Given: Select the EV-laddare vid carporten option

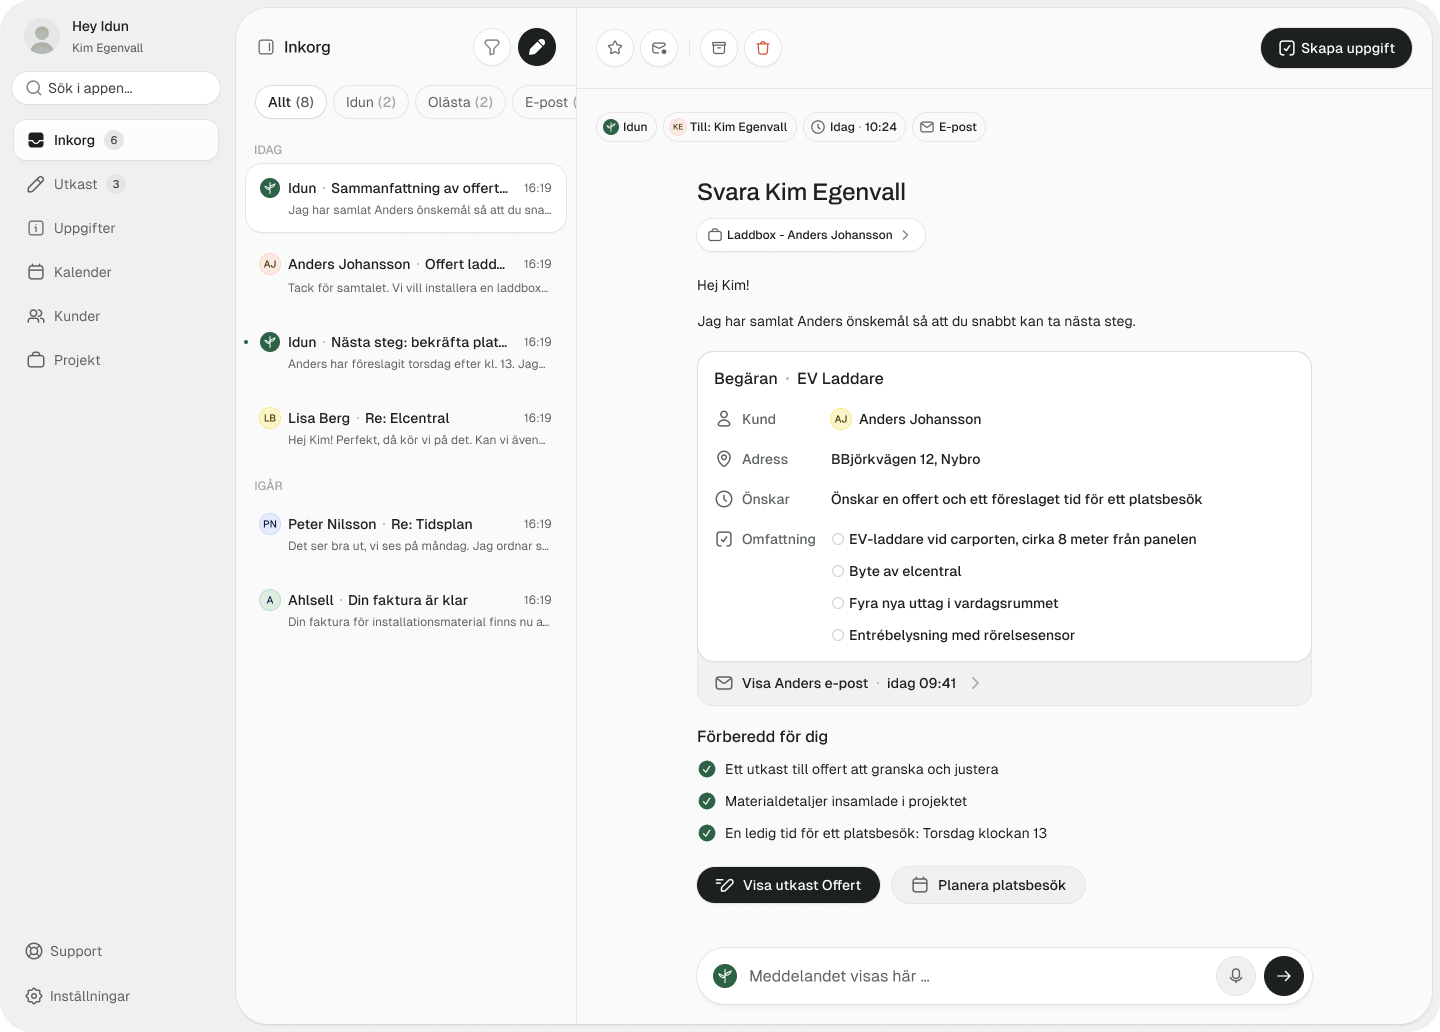Looking at the screenshot, I should point(838,539).
